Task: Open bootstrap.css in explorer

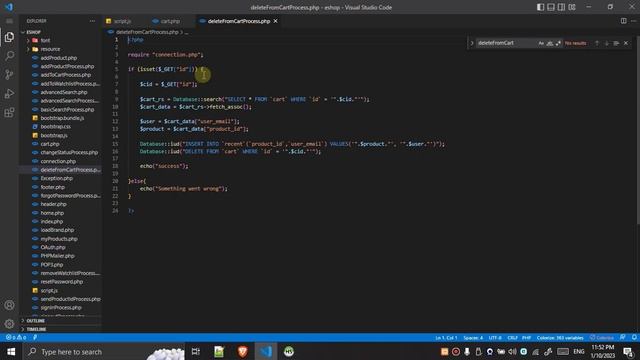Action: (x=56, y=127)
